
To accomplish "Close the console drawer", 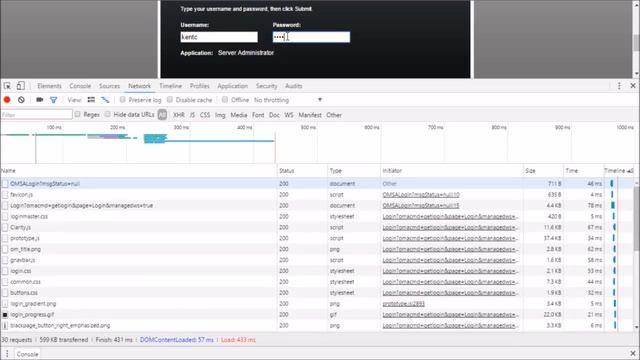I will [633, 353].
